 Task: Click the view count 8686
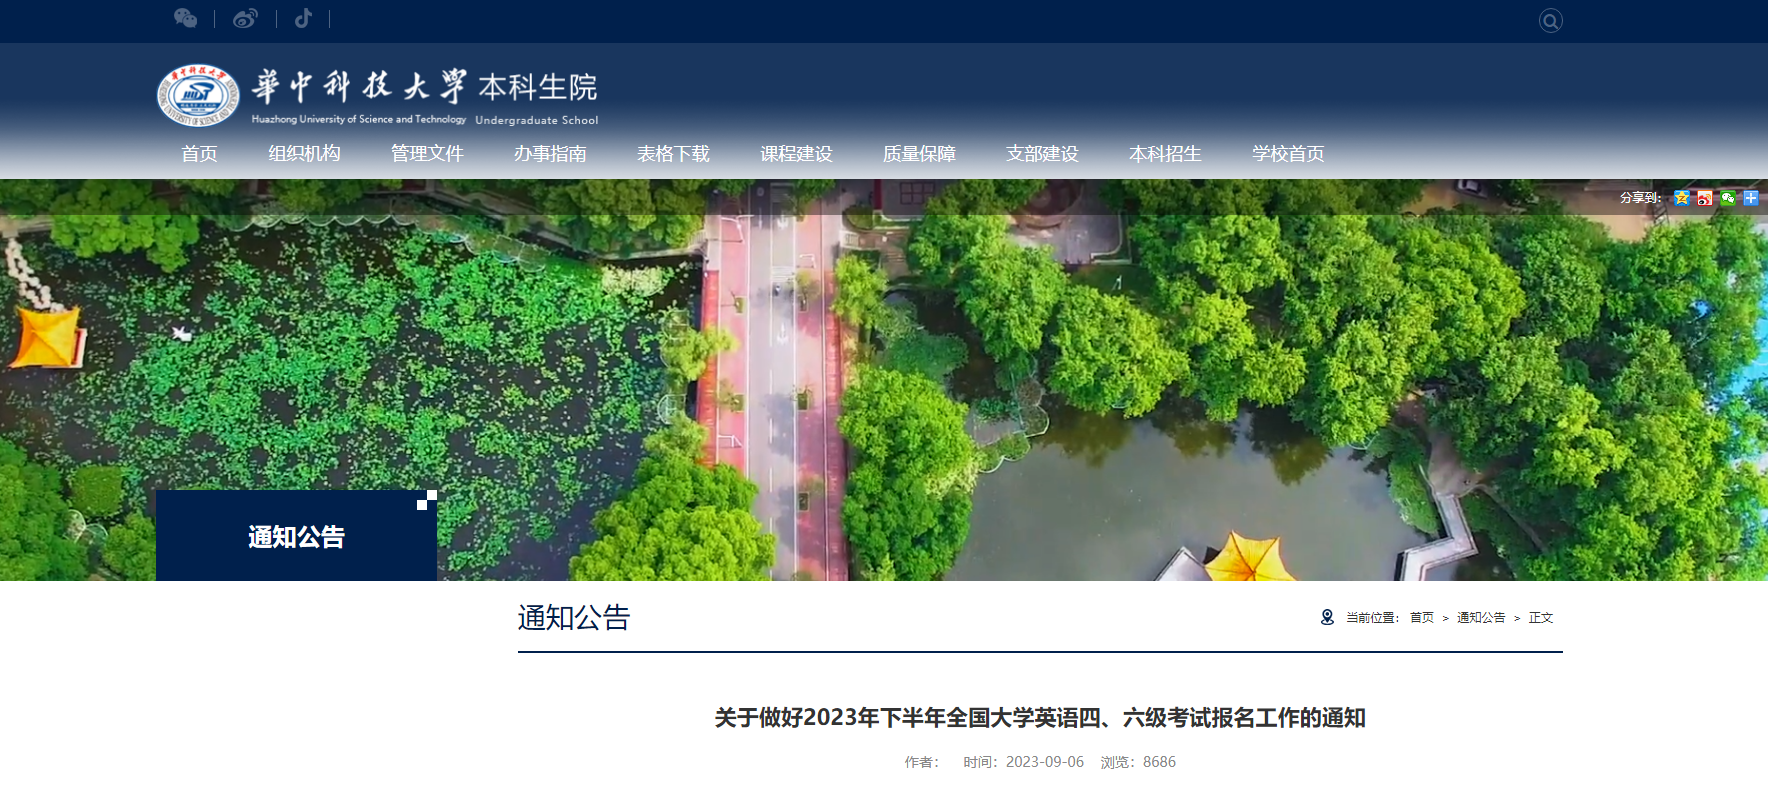click(1159, 762)
